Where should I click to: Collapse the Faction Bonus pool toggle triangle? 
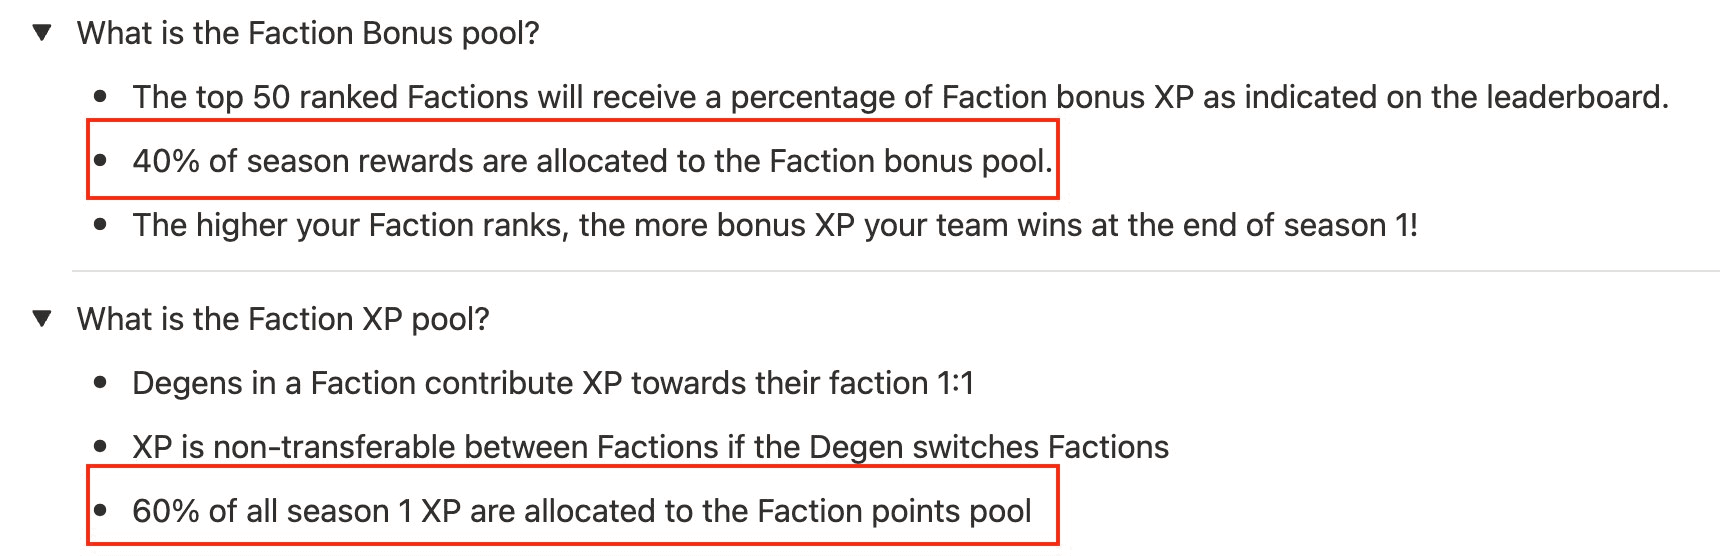coord(42,33)
